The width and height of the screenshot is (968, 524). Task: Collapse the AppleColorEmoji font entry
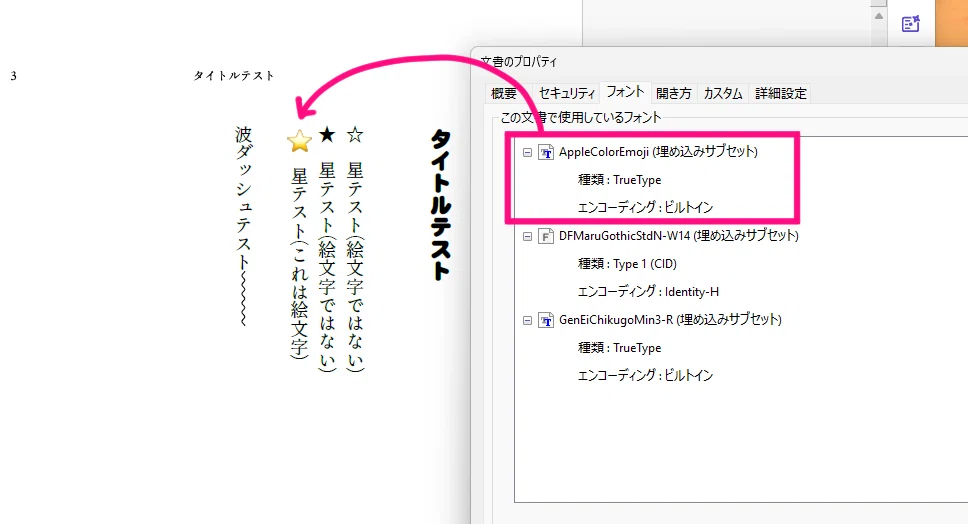click(527, 152)
